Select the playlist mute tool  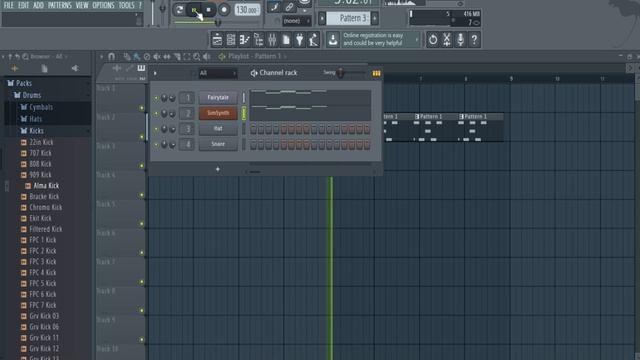[x=157, y=57]
